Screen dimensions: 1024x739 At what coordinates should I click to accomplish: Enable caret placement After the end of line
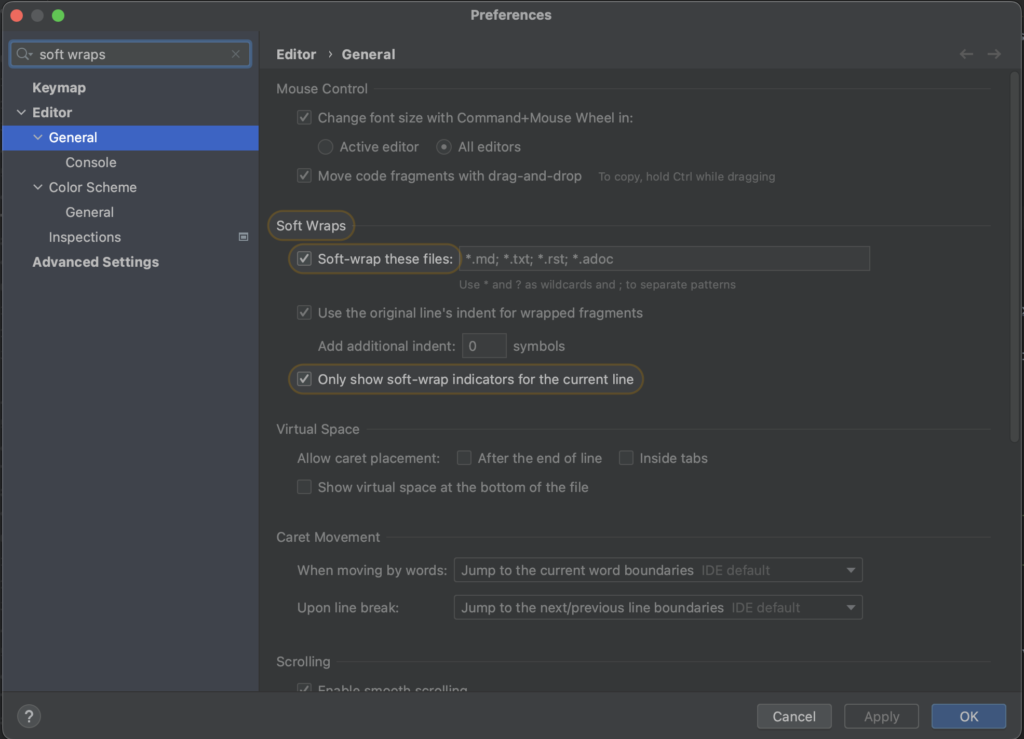pyautogui.click(x=464, y=457)
